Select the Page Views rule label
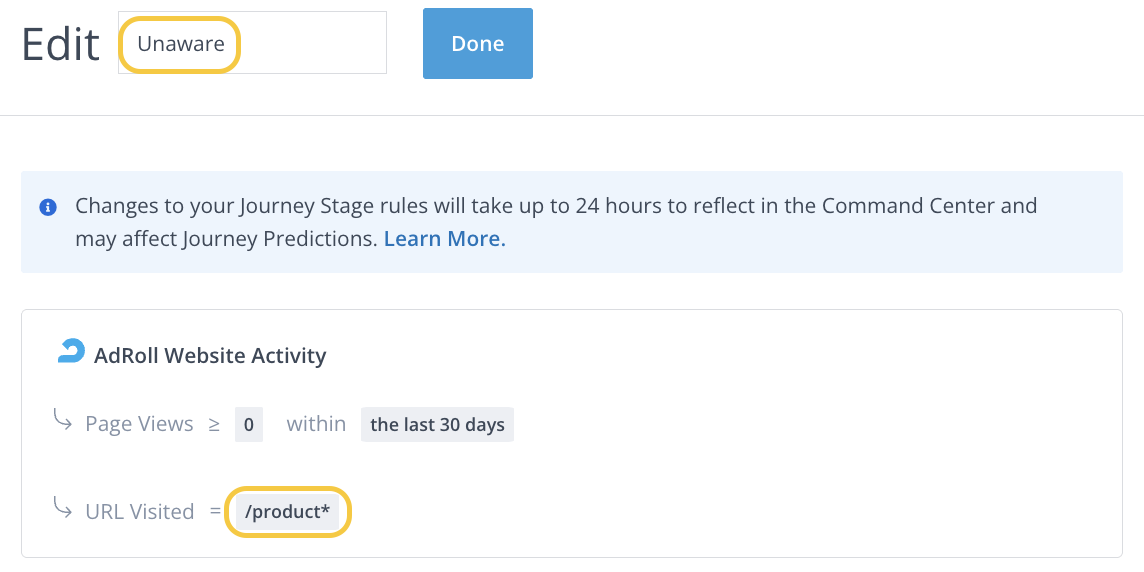The width and height of the screenshot is (1144, 572). [139, 424]
